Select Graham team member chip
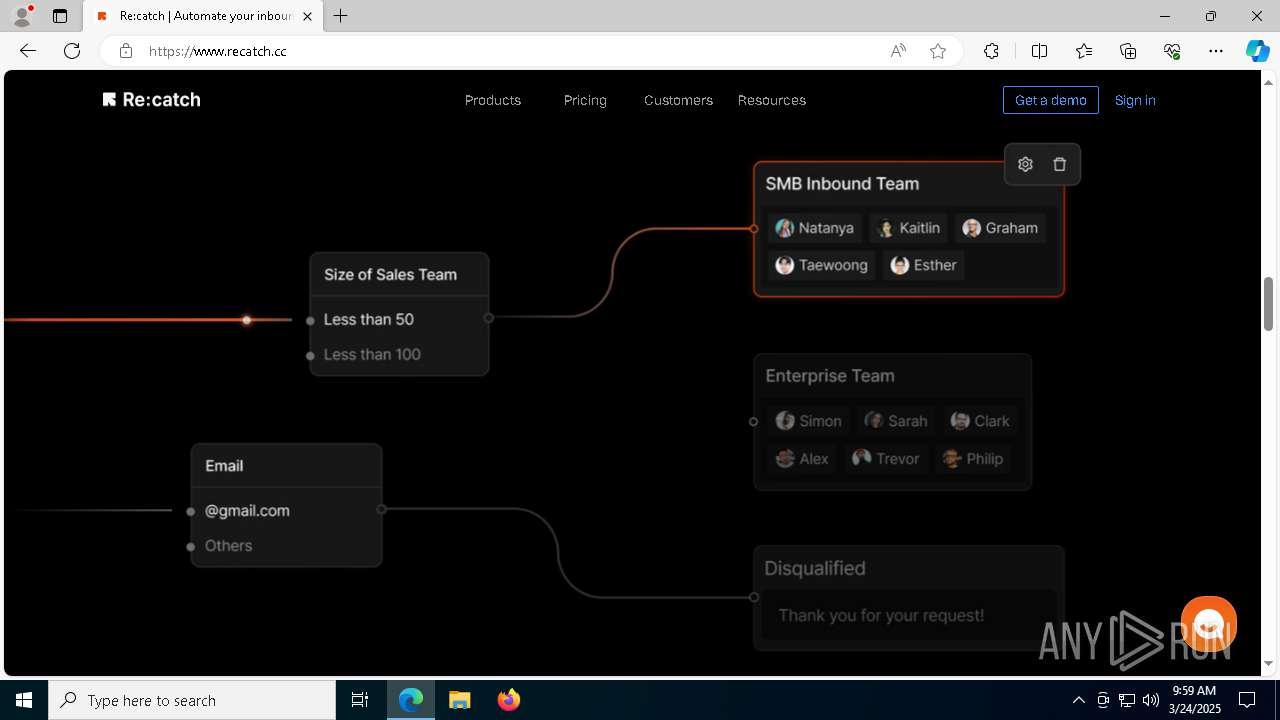This screenshot has height=720, width=1280. click(1000, 228)
